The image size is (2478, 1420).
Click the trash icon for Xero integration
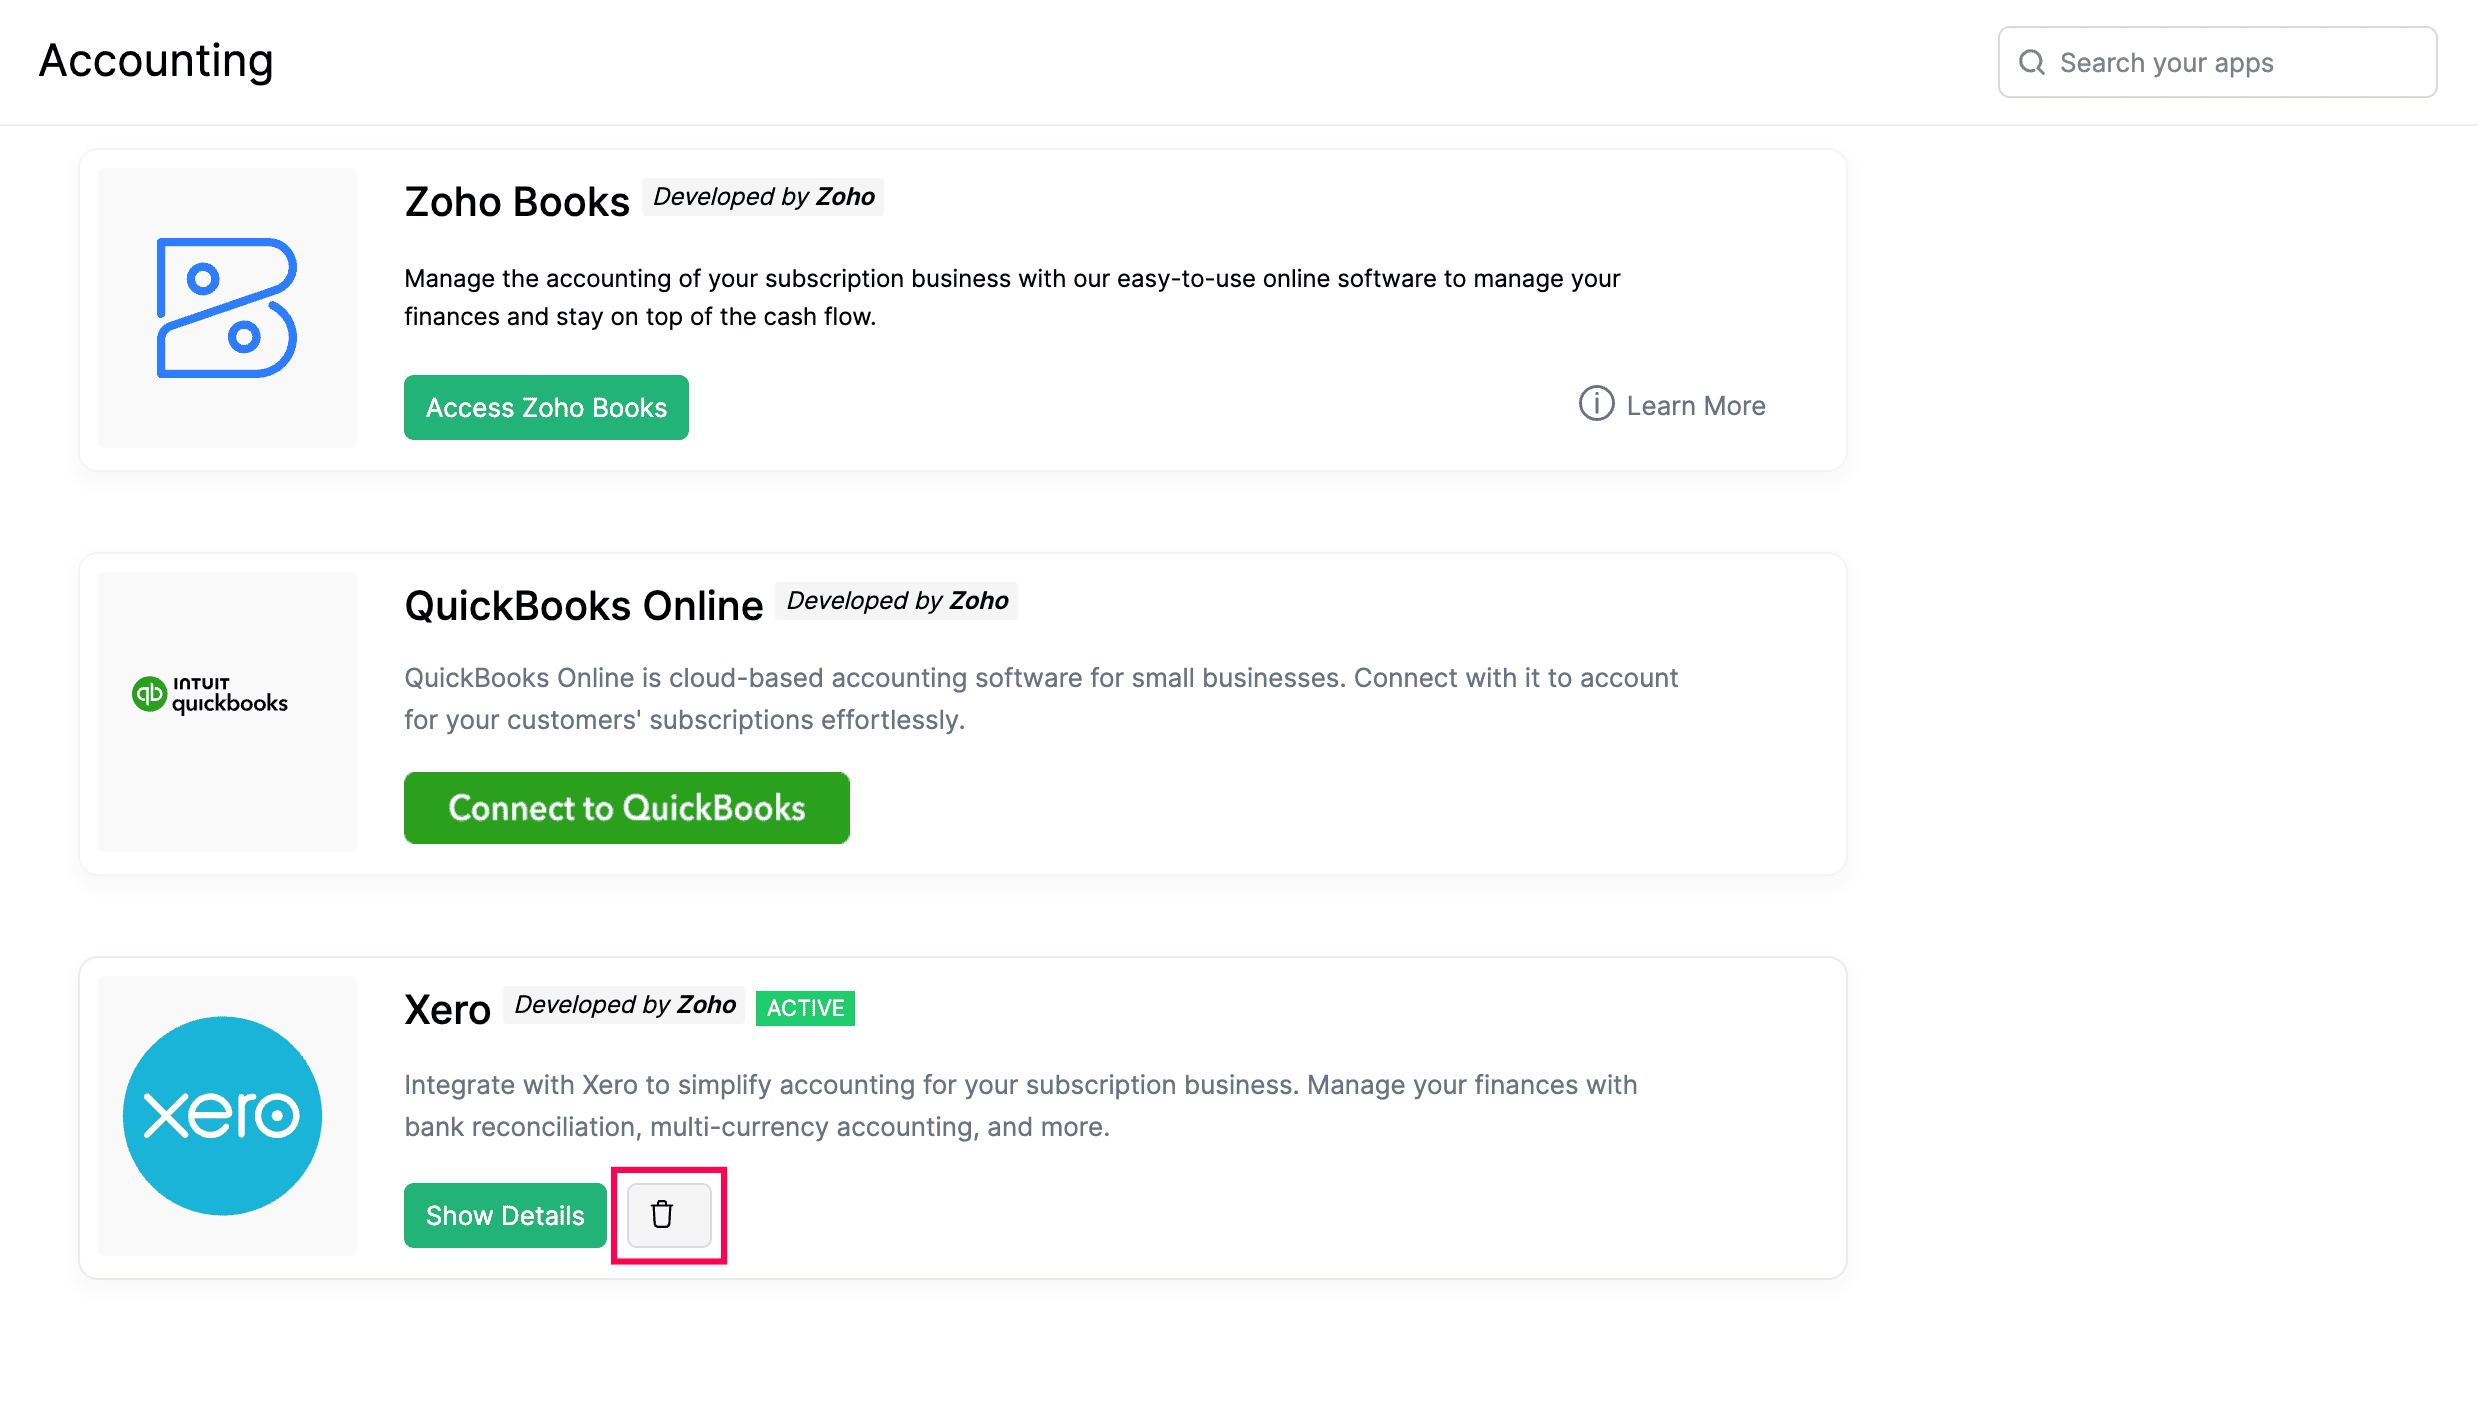(663, 1215)
